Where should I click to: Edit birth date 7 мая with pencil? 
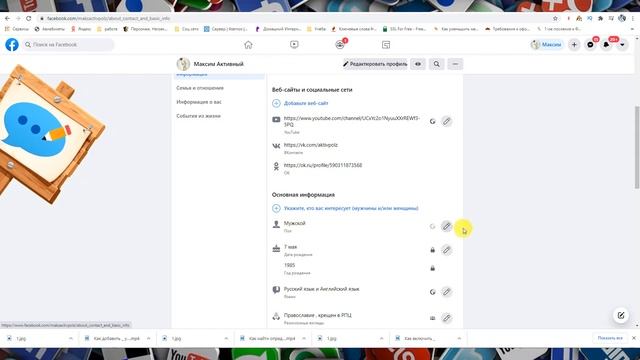tap(447, 250)
